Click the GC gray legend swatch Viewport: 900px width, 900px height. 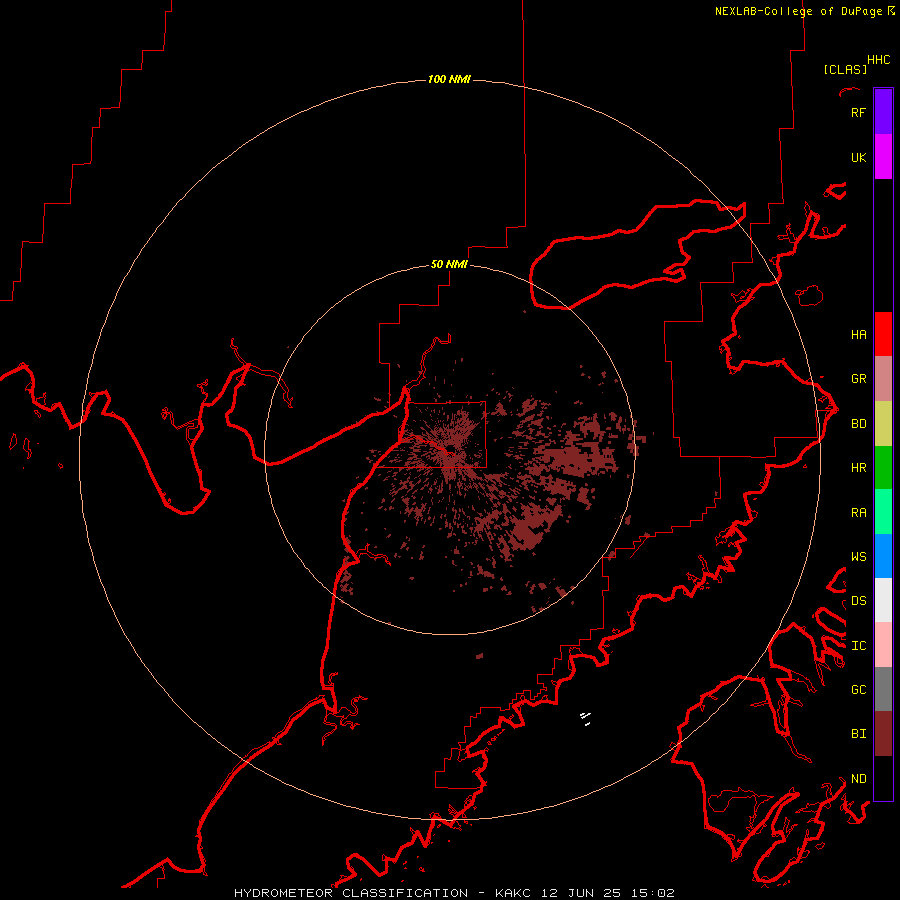tap(883, 689)
